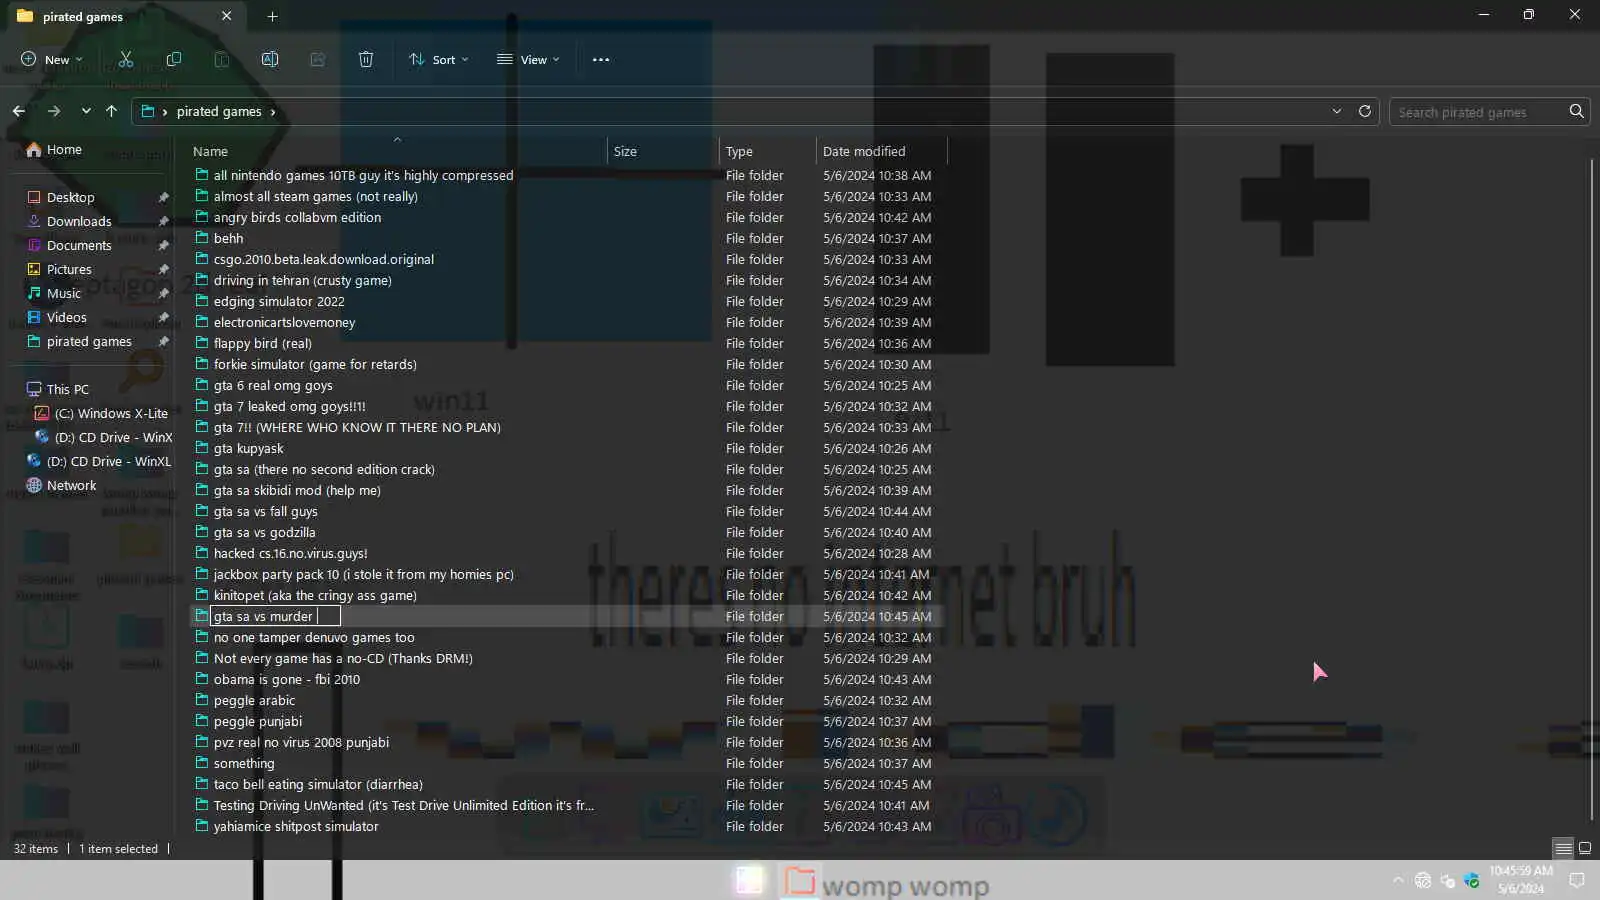
Task: Open the See more (three dots) menu
Action: 601,59
